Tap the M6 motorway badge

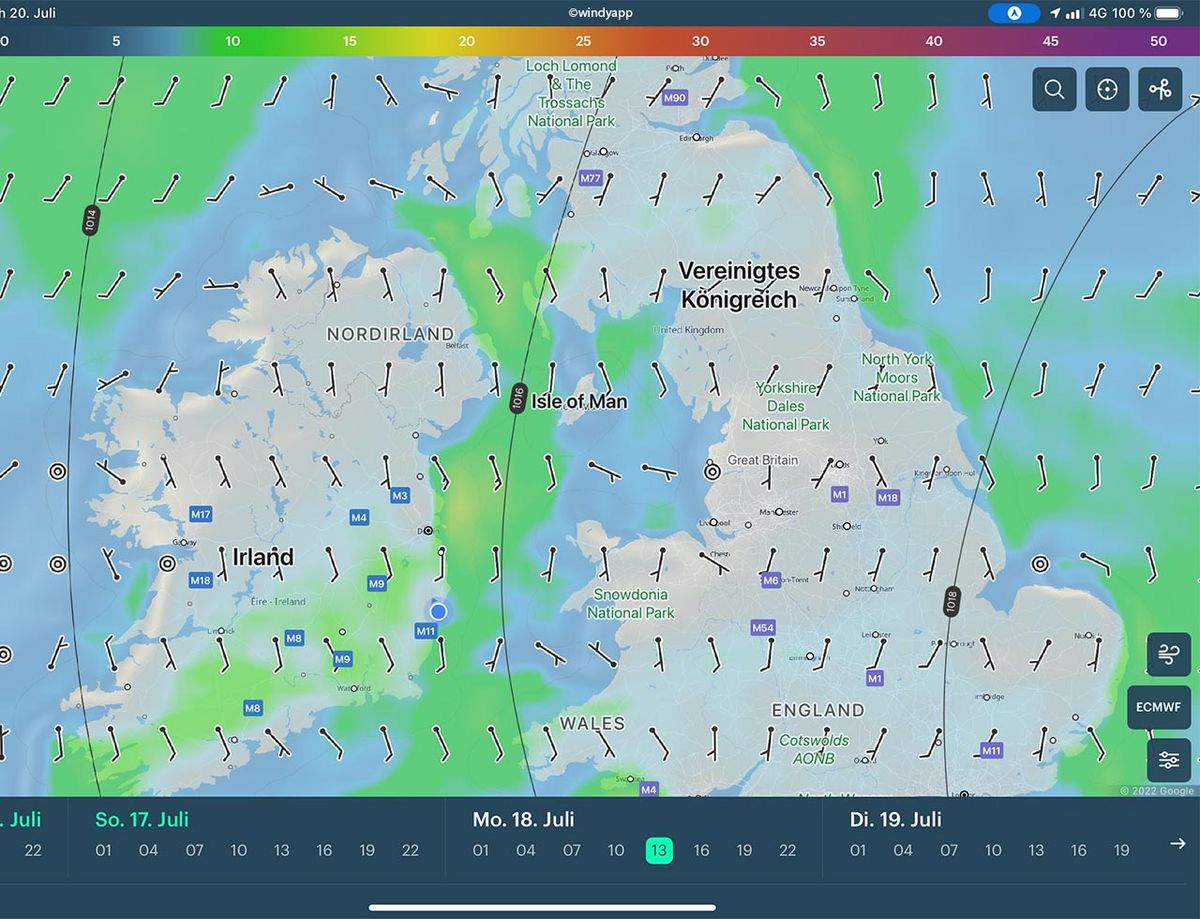point(770,580)
